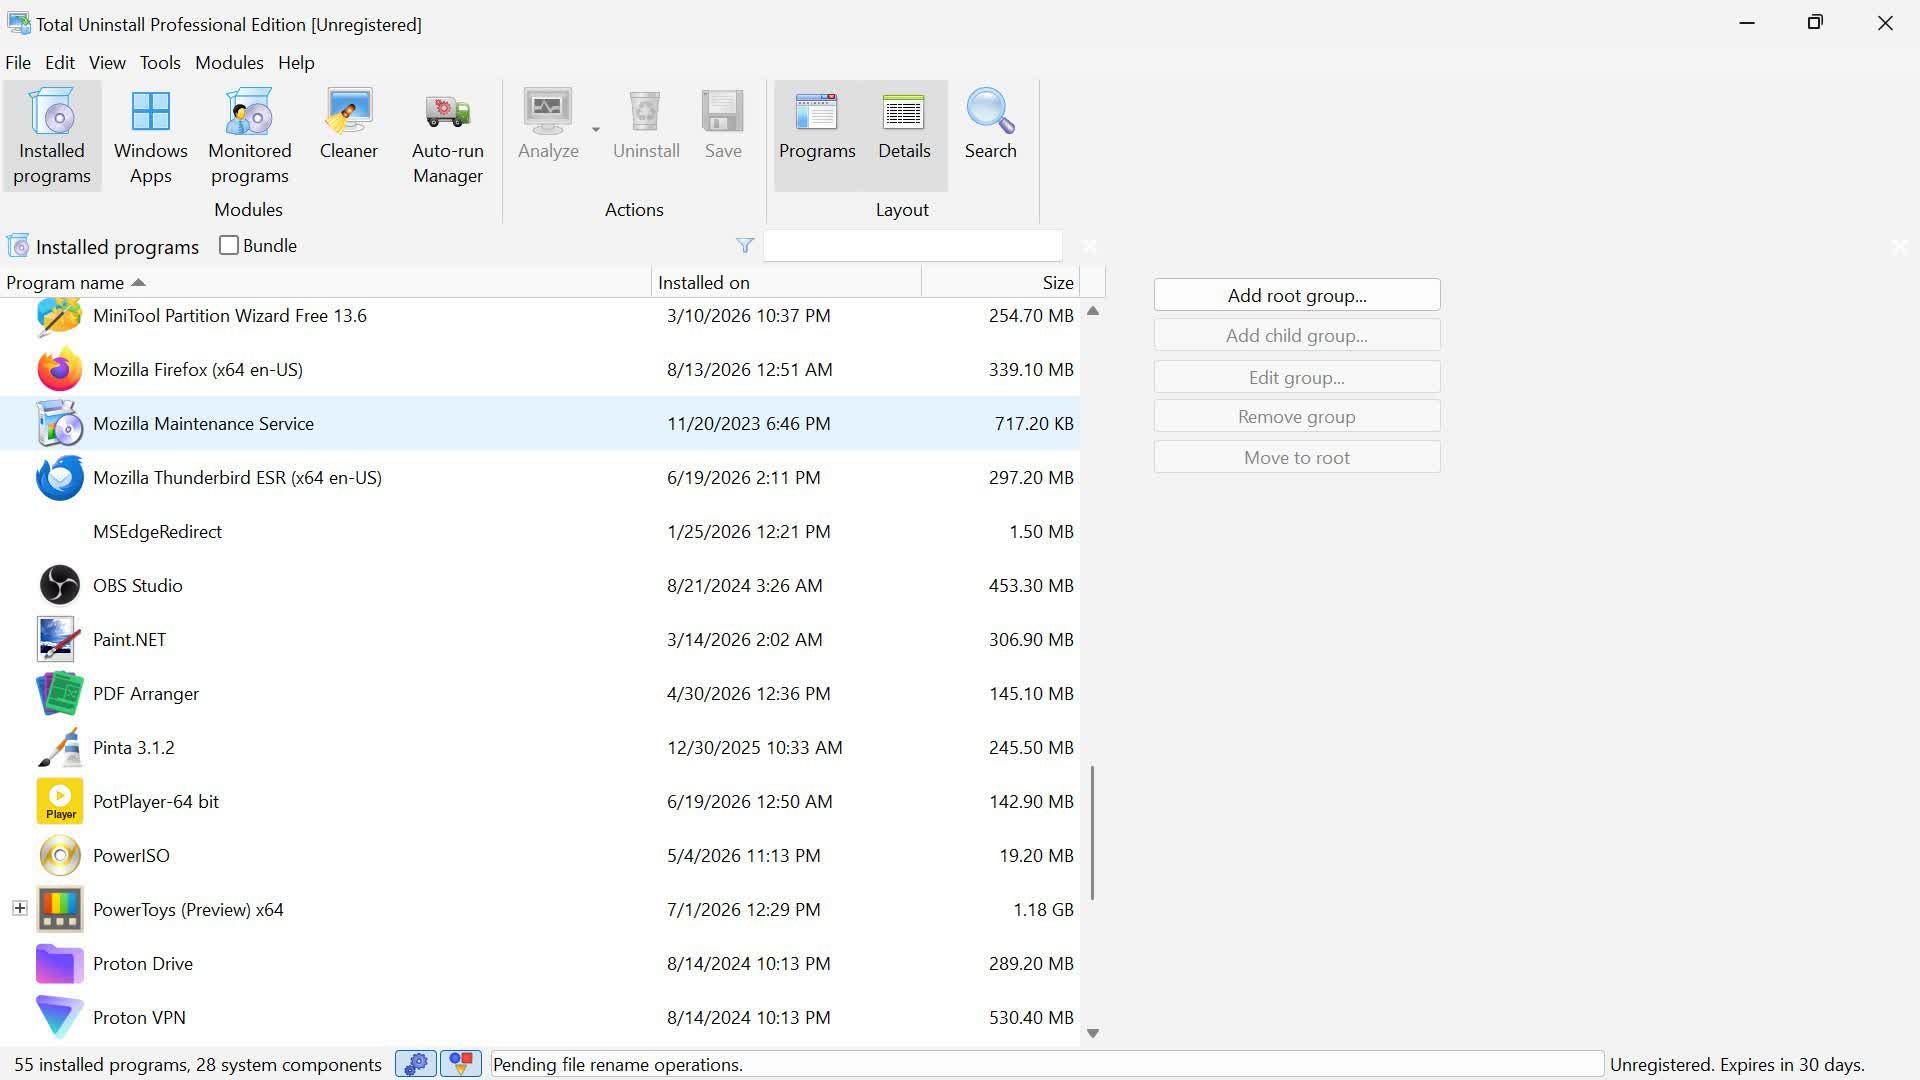Click the PDF Arranger program name

pos(146,694)
